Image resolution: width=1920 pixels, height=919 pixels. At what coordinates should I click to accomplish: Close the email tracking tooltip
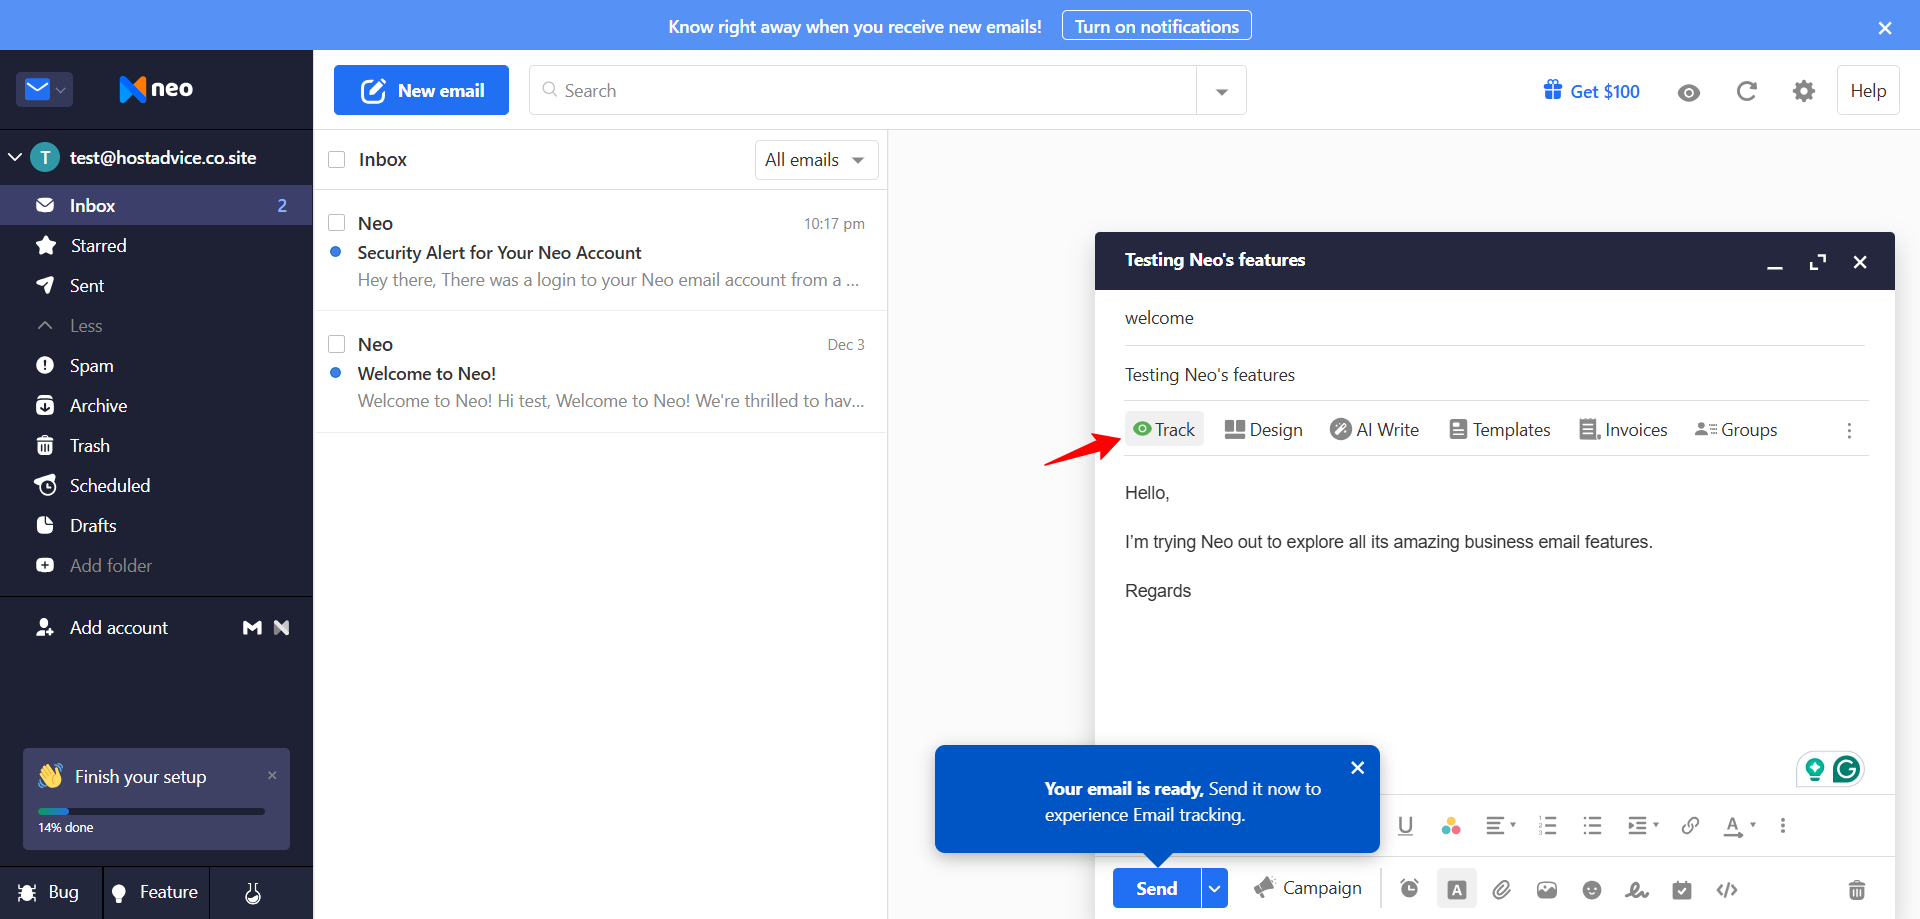click(x=1357, y=768)
